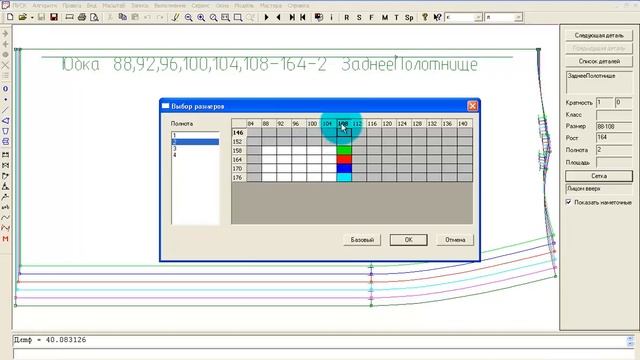Click the zoom in magnifier icon
This screenshot has width=640, height=360.
(201, 18)
